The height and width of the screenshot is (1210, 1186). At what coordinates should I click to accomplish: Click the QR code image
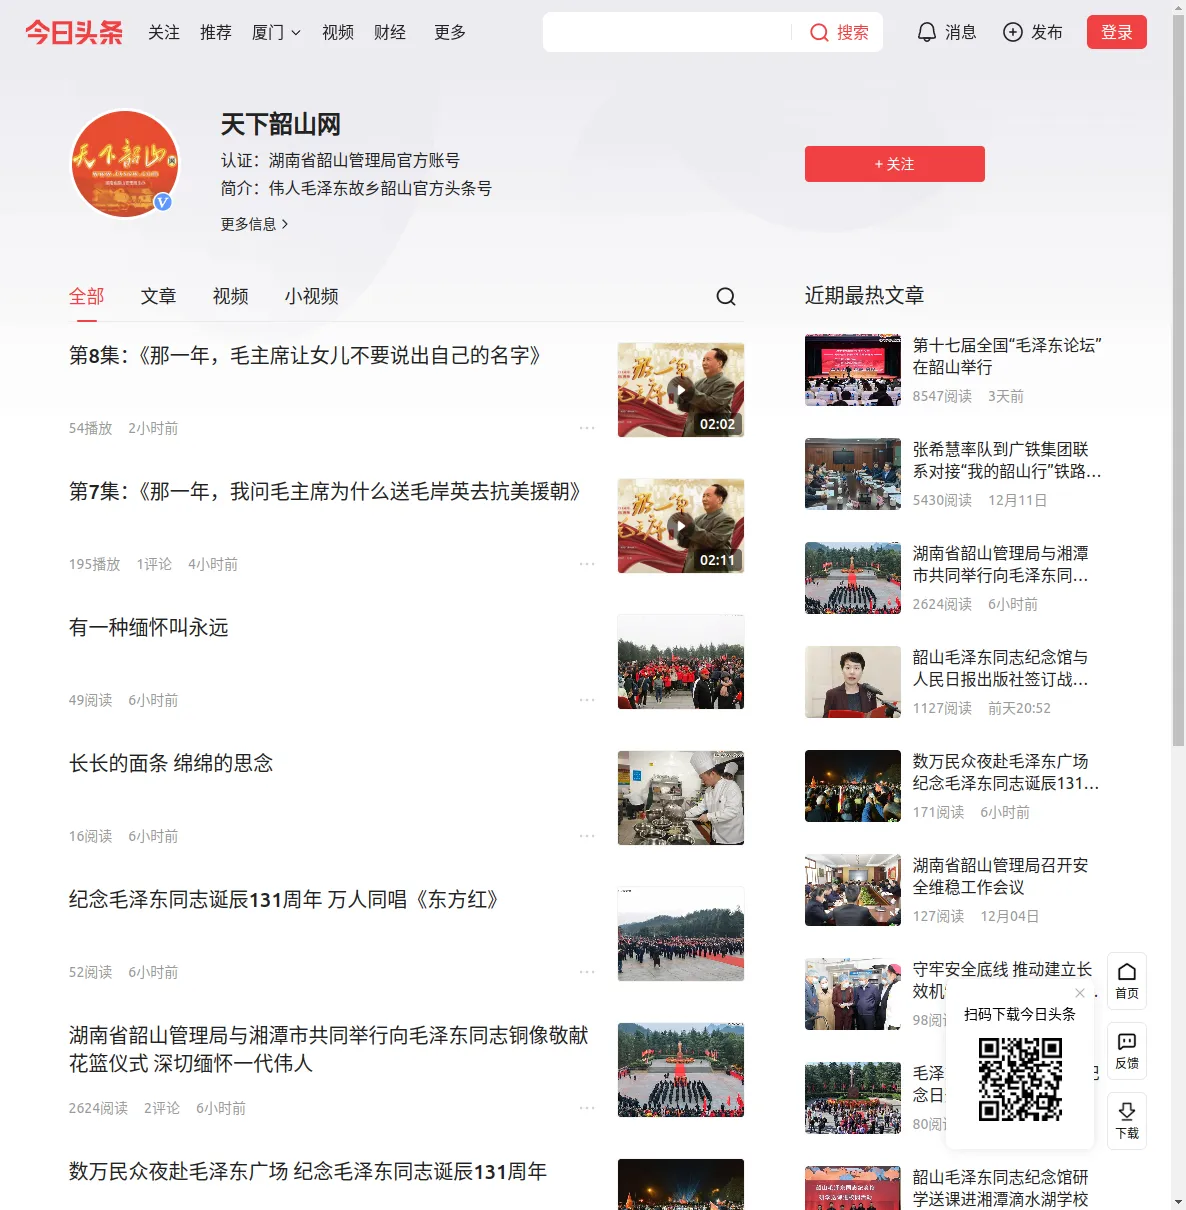1020,1079
